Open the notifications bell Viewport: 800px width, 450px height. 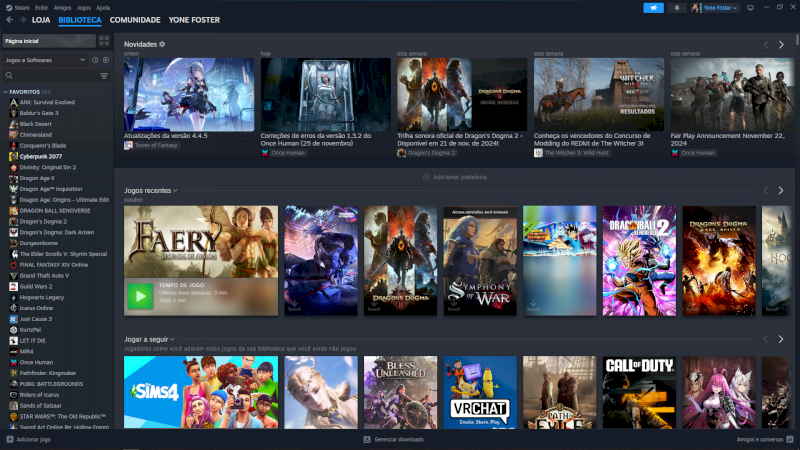coord(677,8)
